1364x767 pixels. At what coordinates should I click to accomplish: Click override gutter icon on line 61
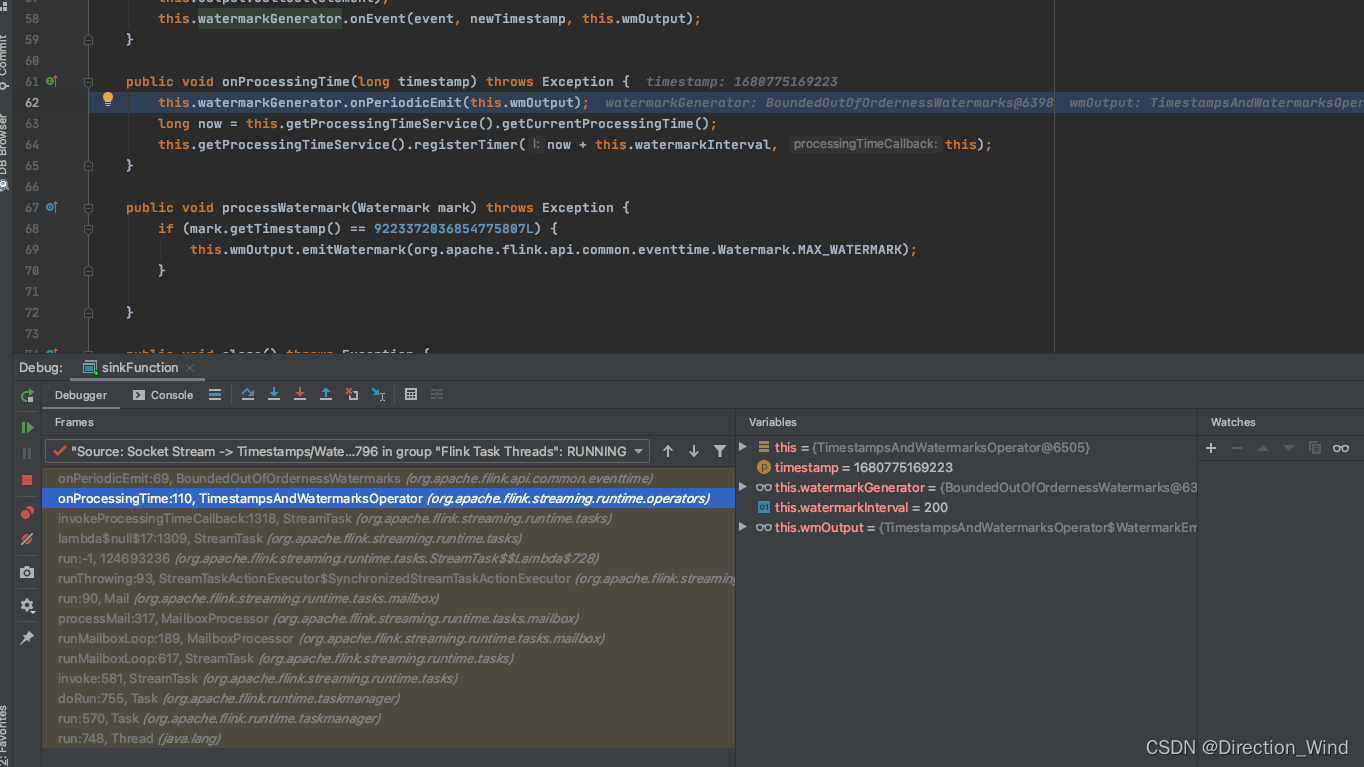pos(52,81)
